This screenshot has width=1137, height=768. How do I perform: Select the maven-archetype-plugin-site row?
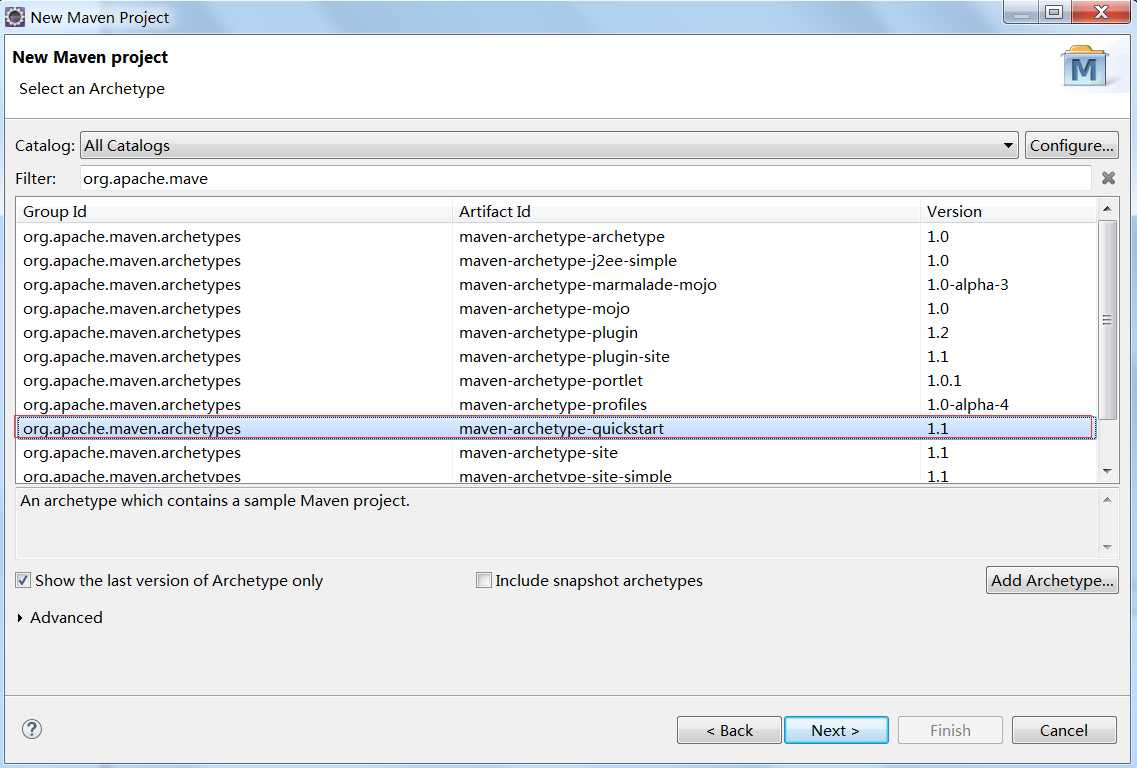tap(556, 356)
